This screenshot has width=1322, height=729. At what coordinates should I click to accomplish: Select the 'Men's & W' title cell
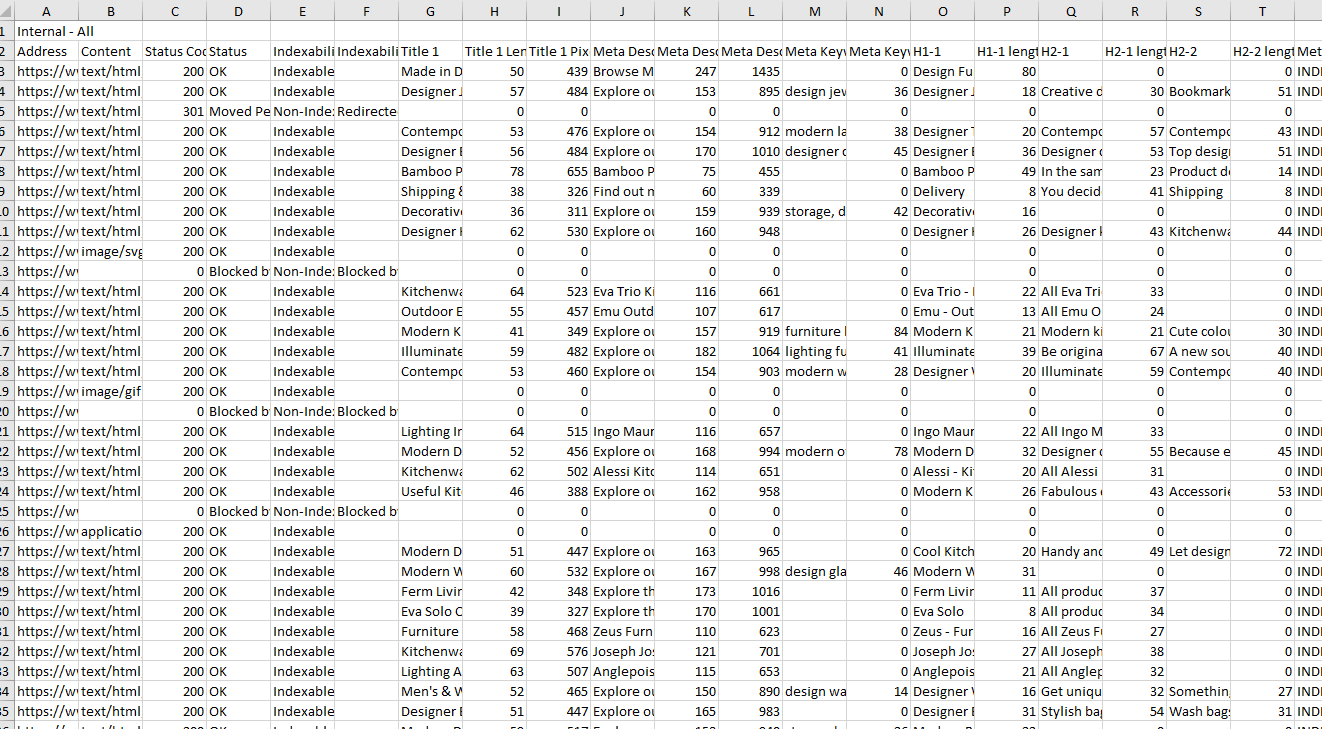coord(430,691)
